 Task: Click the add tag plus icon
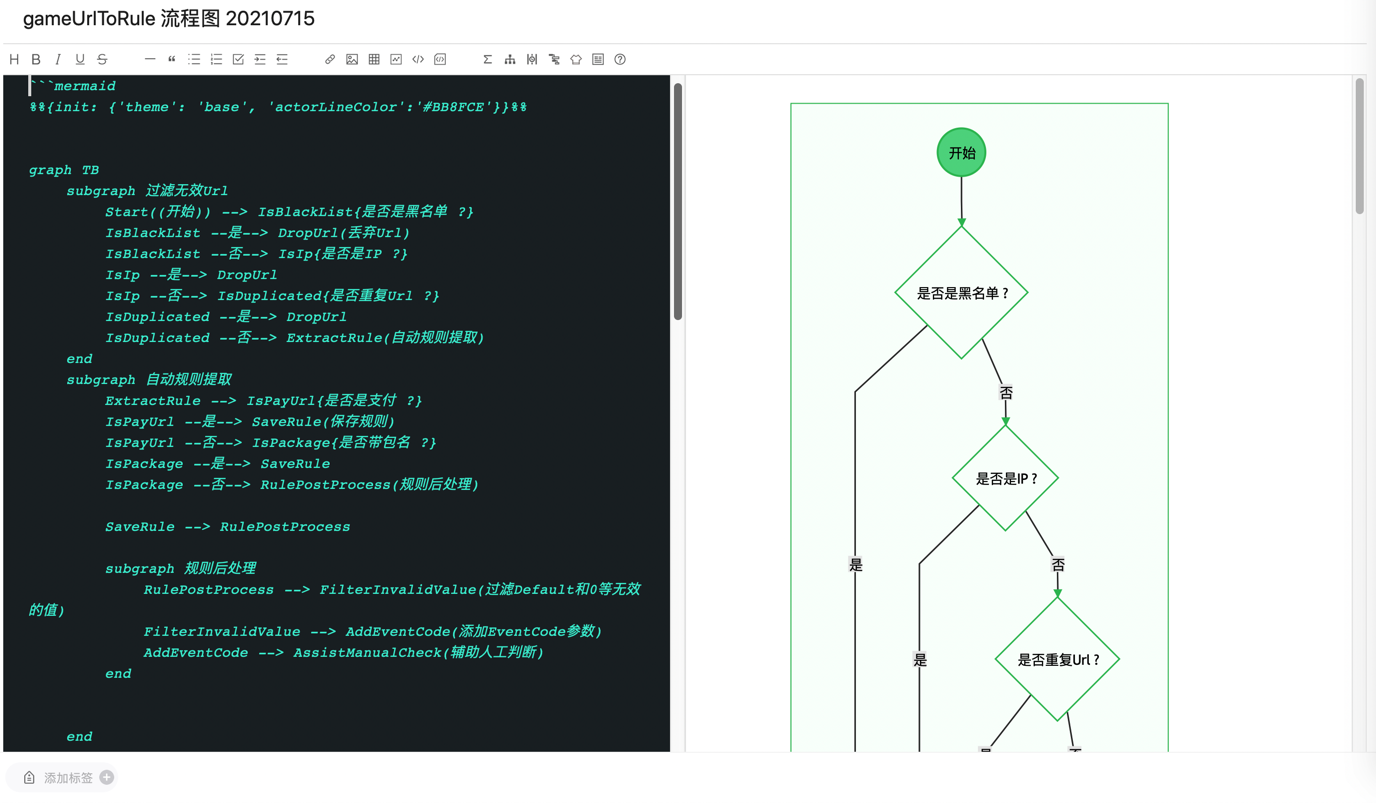[x=107, y=777]
